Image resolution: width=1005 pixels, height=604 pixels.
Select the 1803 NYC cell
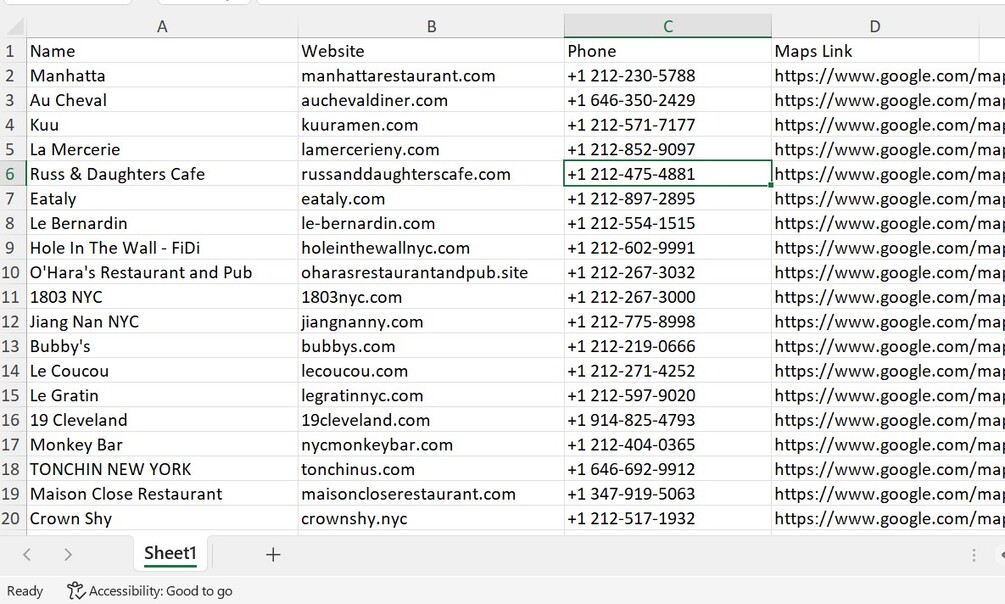tap(162, 297)
